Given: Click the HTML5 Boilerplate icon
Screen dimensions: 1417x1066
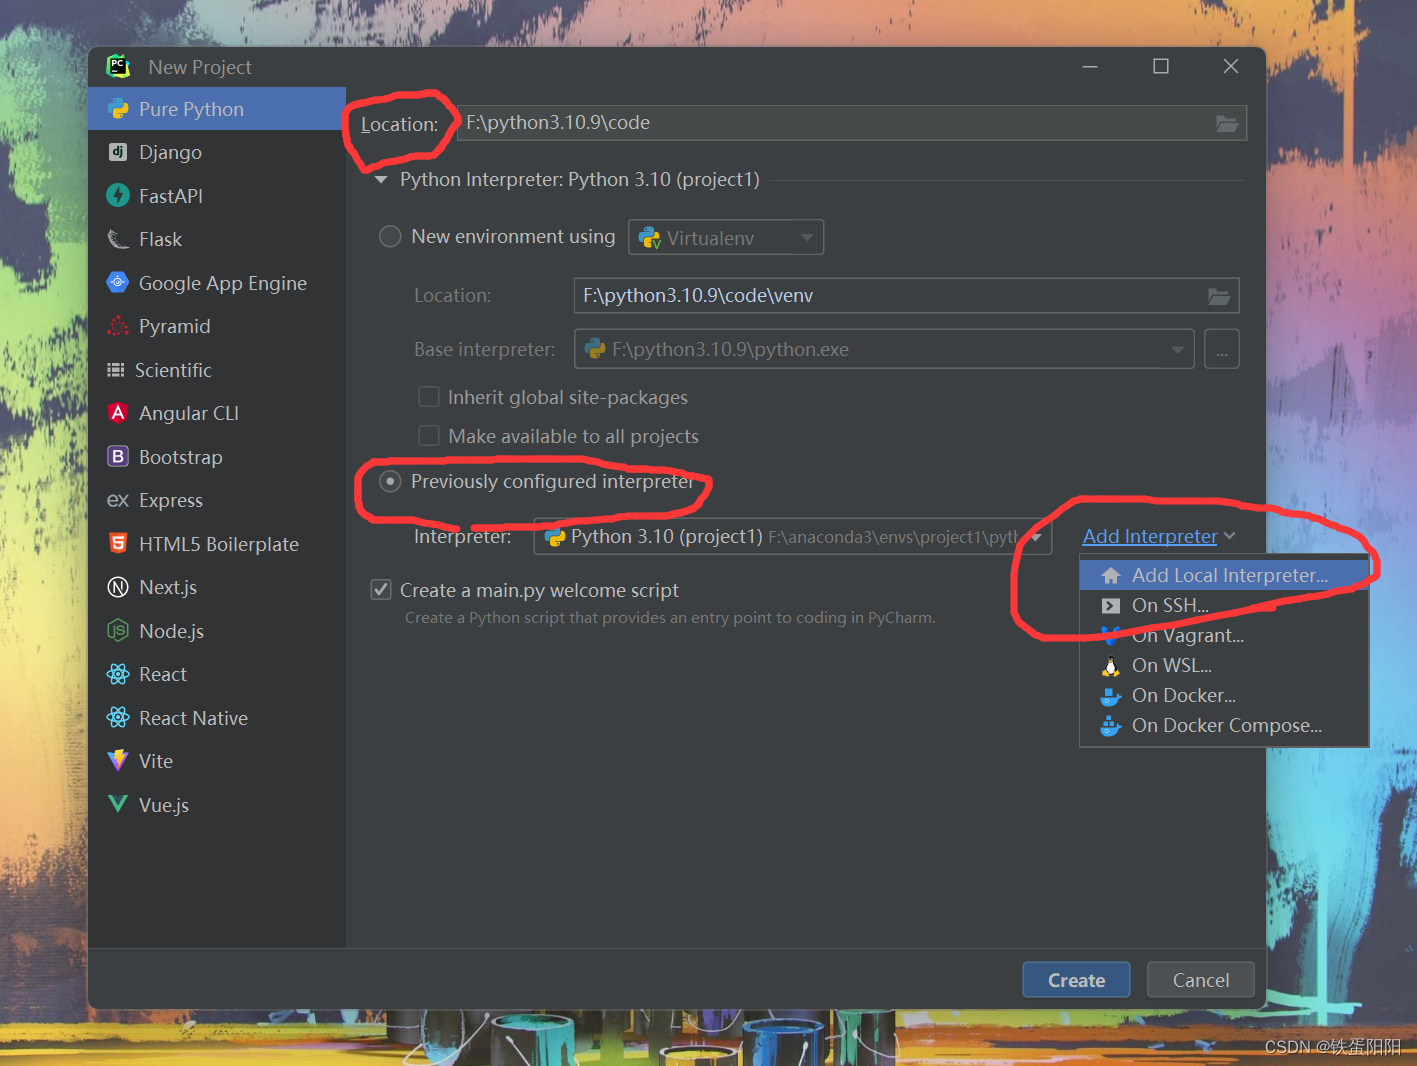Looking at the screenshot, I should click(118, 543).
